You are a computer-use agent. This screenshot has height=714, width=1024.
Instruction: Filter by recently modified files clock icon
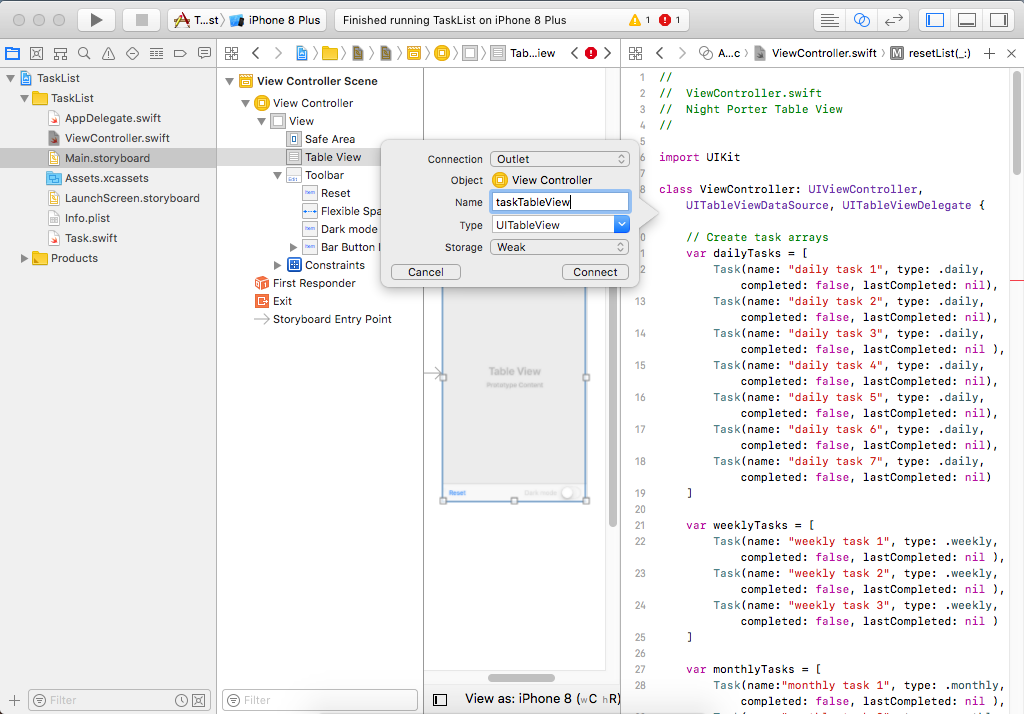click(182, 700)
